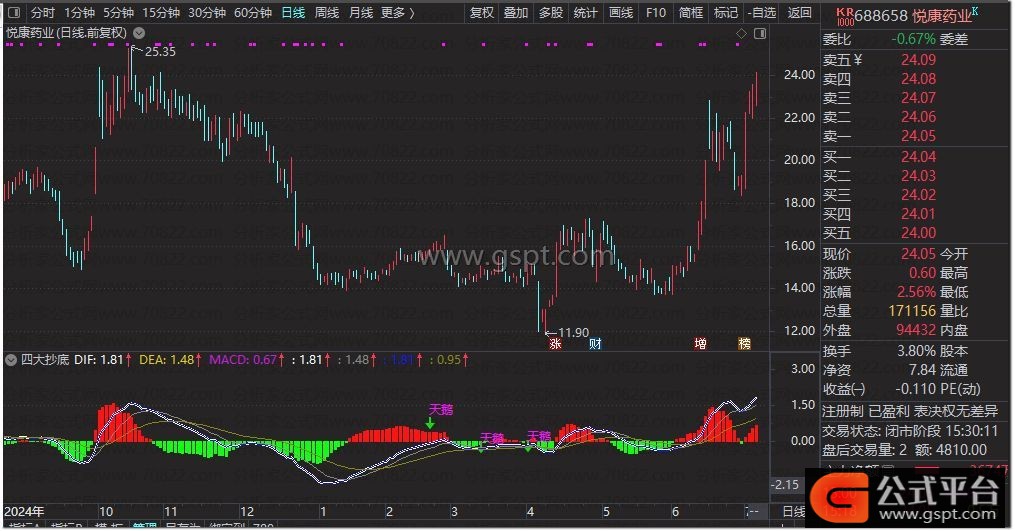Click the MACD: 0.67 indicator value
Image resolution: width=1015 pixels, height=531 pixels.
coord(247,359)
